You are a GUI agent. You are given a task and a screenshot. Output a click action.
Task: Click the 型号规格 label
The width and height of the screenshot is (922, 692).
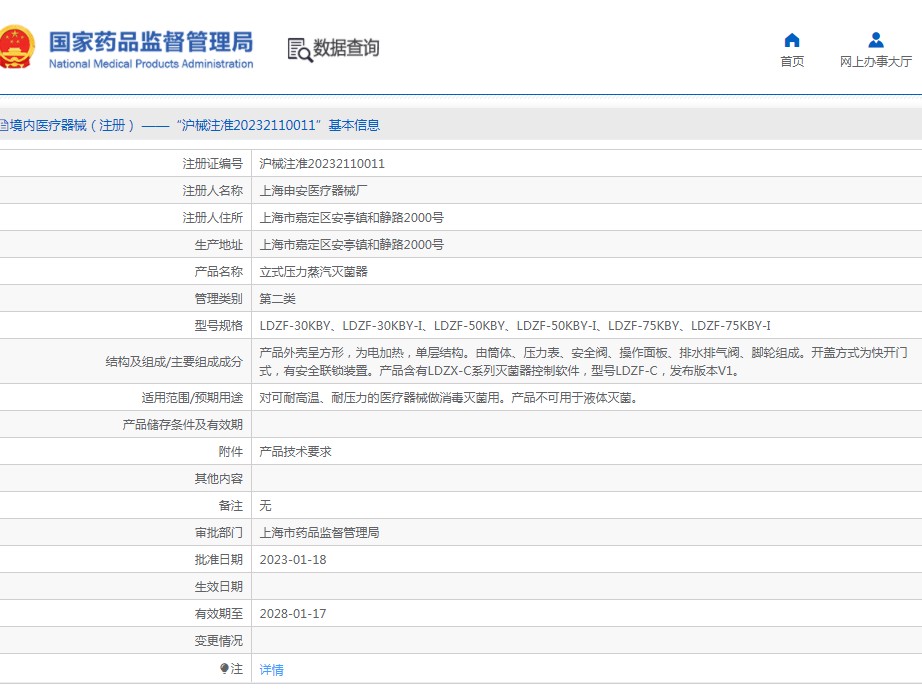(218, 326)
